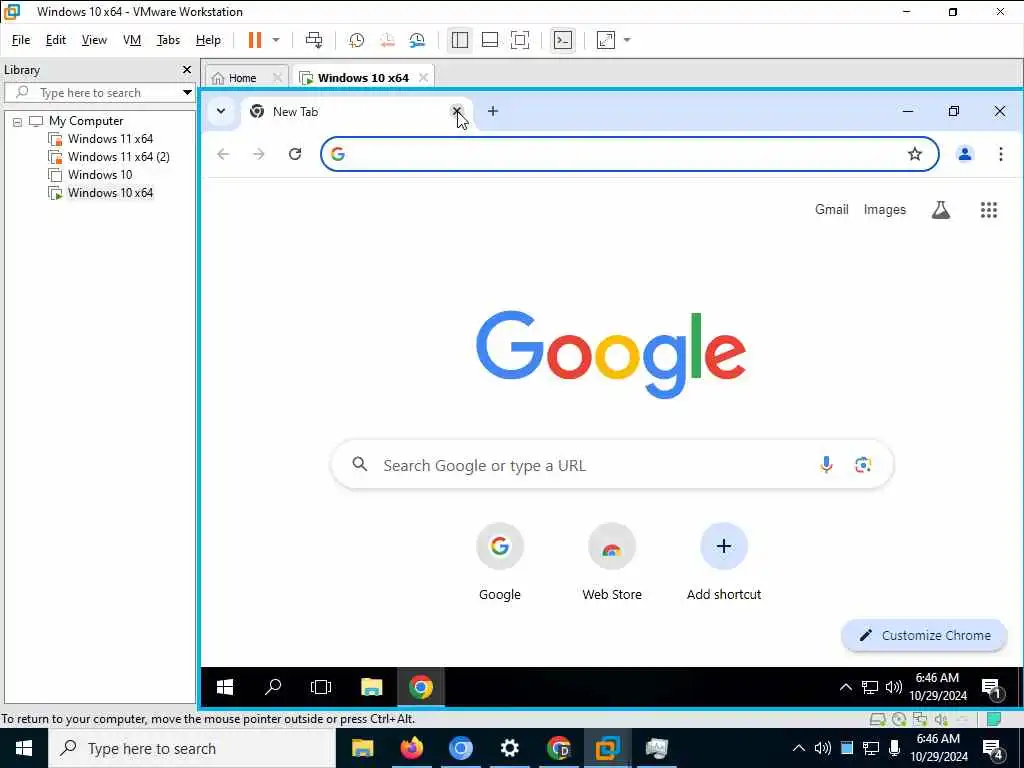Open the guest VM Start menu
The image size is (1024, 768).
pos(225,687)
